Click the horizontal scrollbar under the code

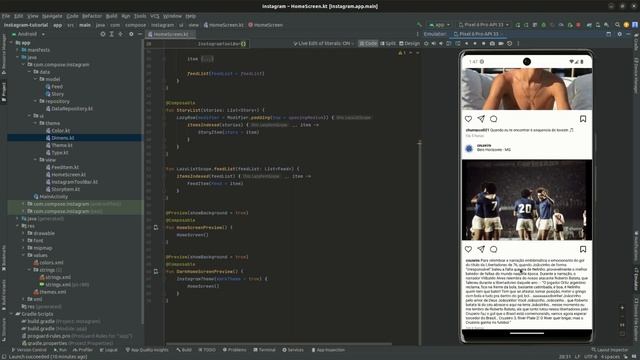[279, 344]
